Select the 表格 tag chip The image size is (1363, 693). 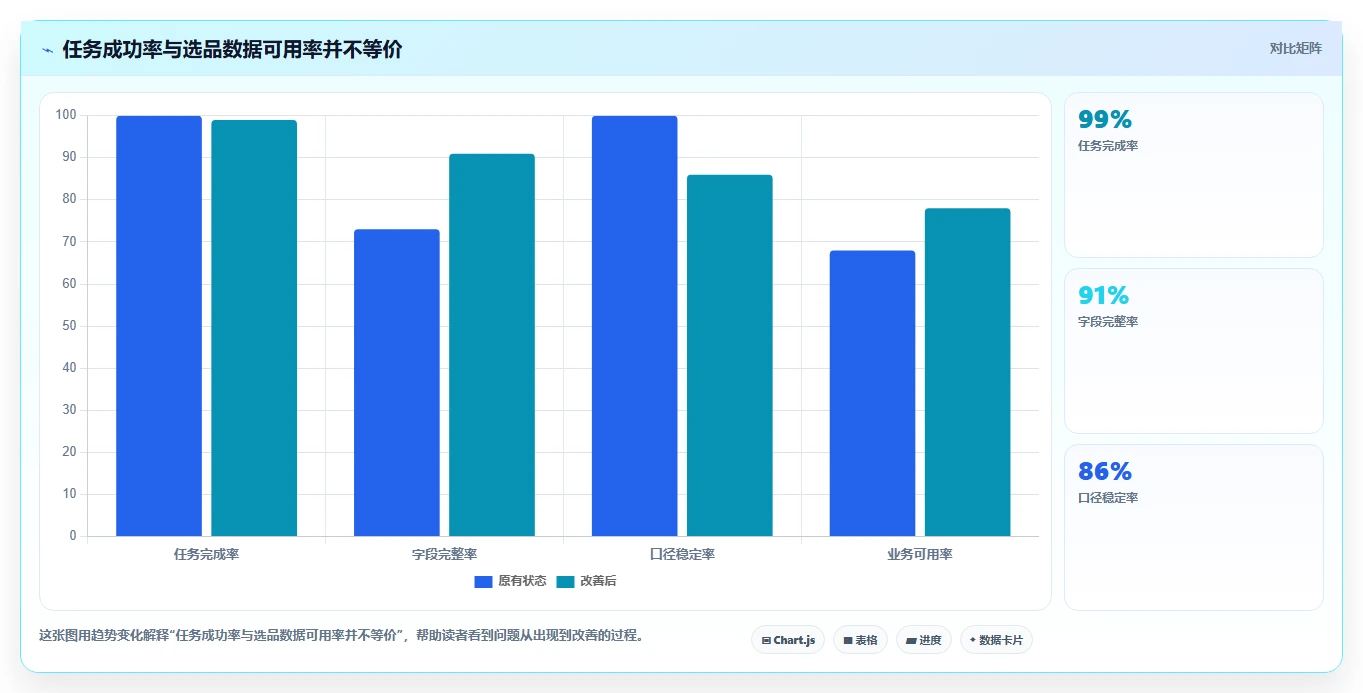[x=860, y=640]
